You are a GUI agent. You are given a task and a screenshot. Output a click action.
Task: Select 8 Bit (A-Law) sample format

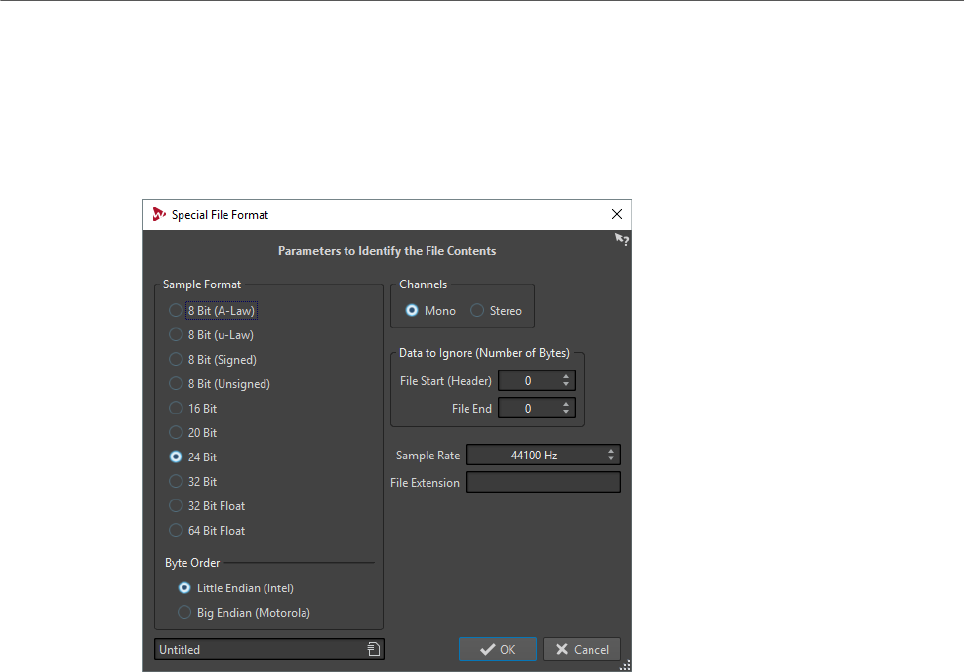pyautogui.click(x=213, y=311)
